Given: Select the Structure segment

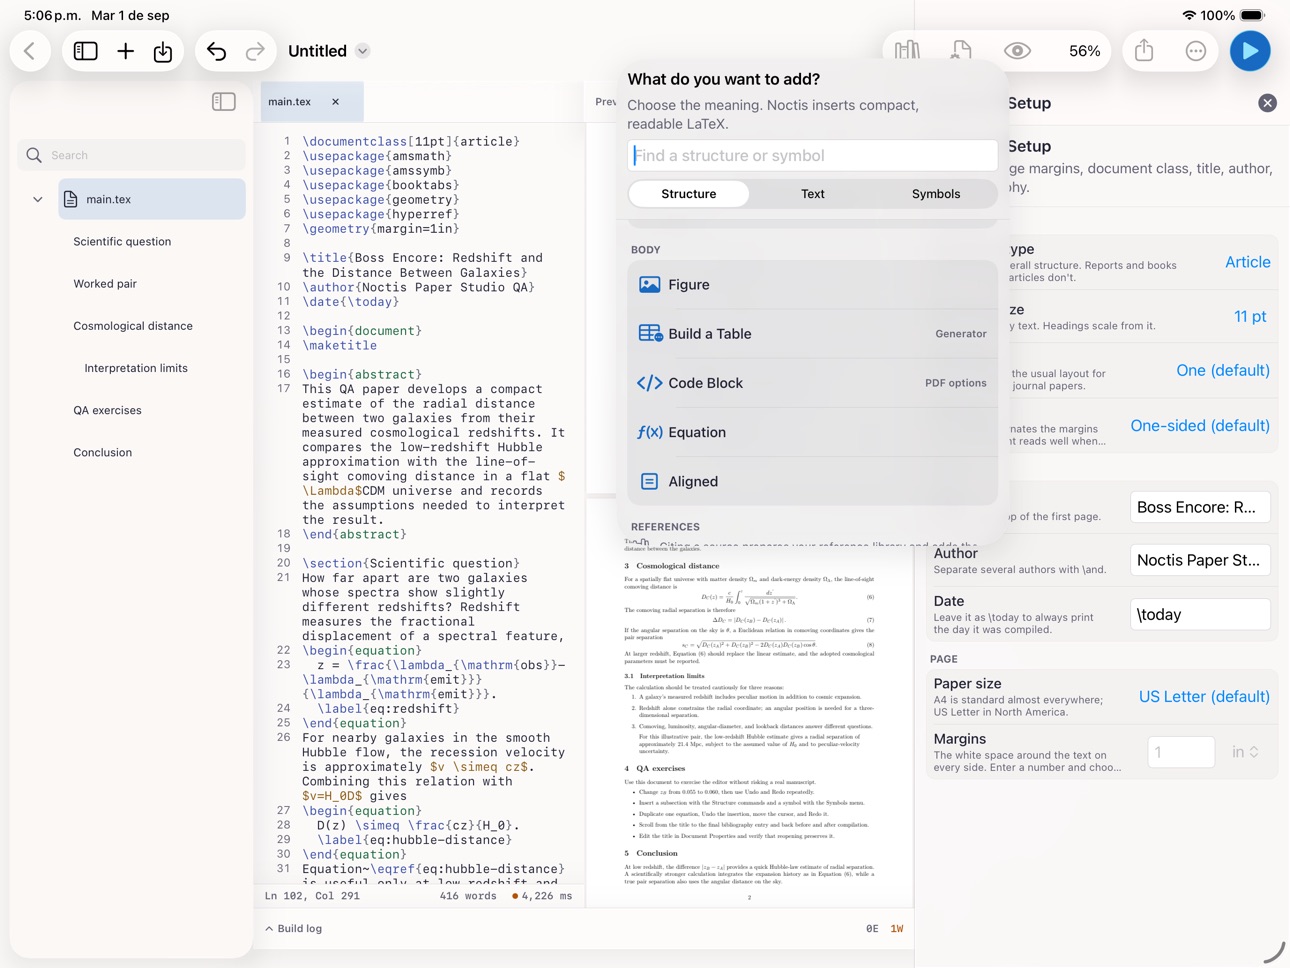Looking at the screenshot, I should (689, 194).
